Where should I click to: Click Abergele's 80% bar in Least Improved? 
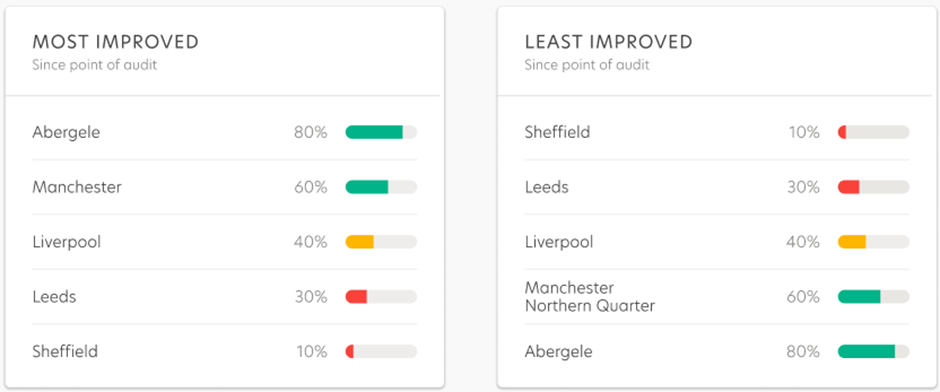tap(873, 352)
